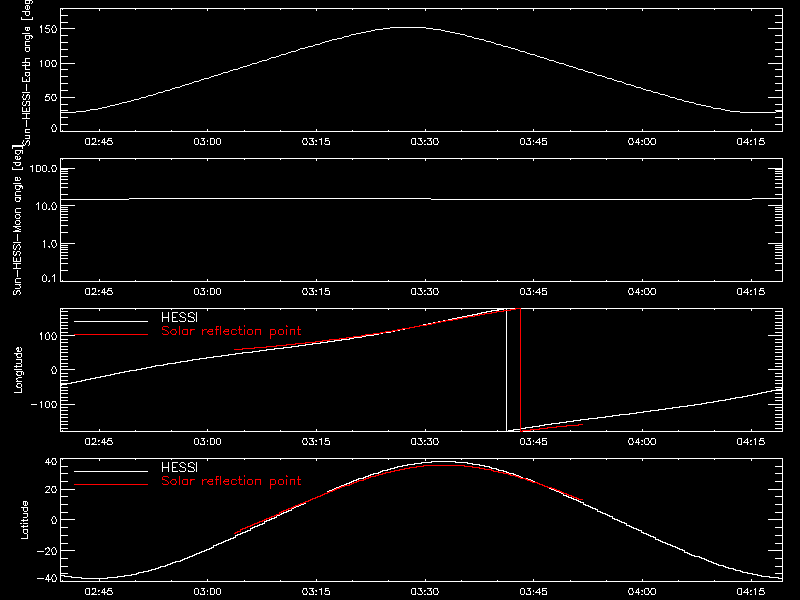
Task: Select HESSI legend text in Latitude plot
Action: 179,467
